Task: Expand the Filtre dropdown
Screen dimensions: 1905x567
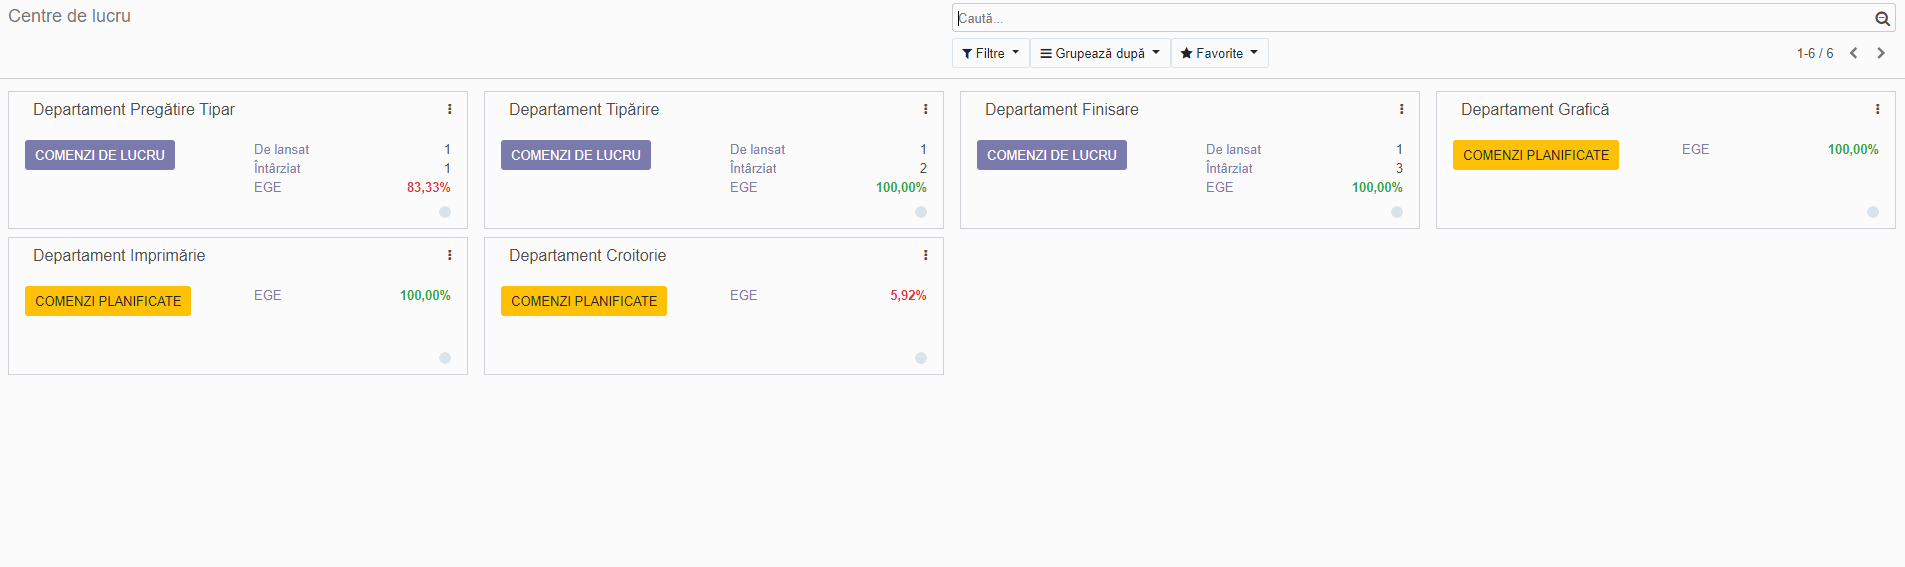Action: [990, 53]
